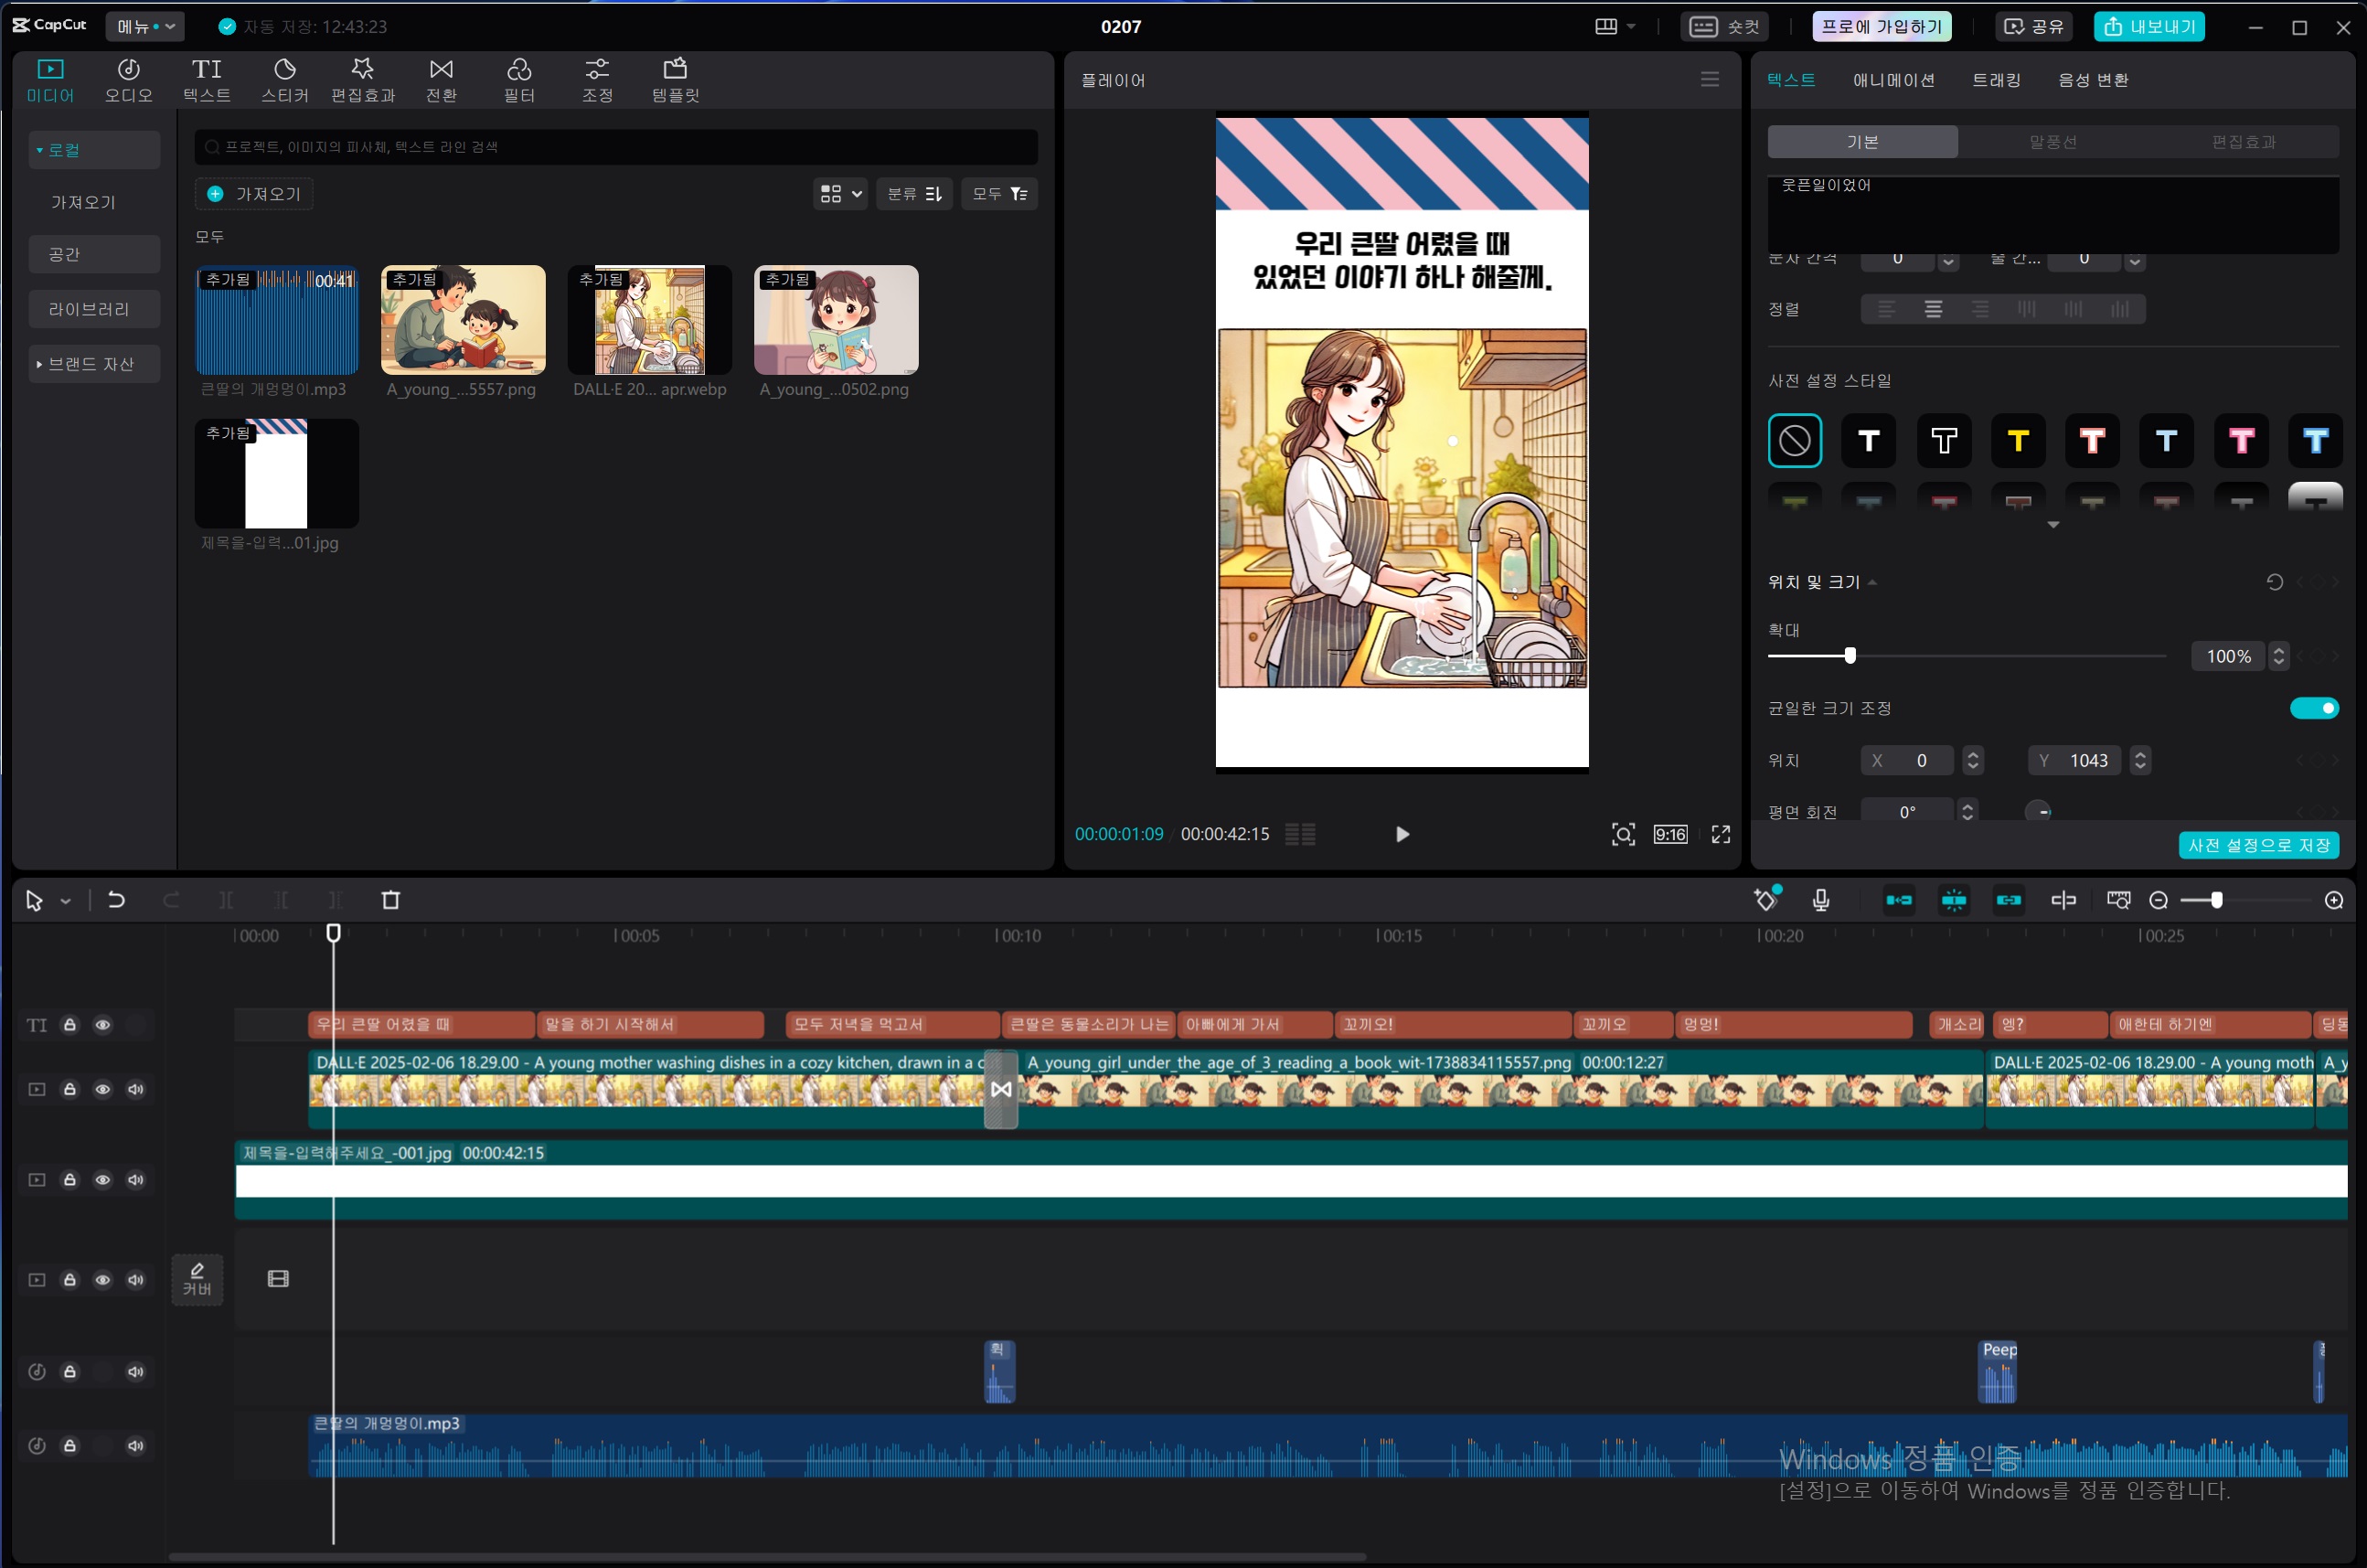
Task: Switch to the 애니메이션 tab
Action: pos(1893,80)
